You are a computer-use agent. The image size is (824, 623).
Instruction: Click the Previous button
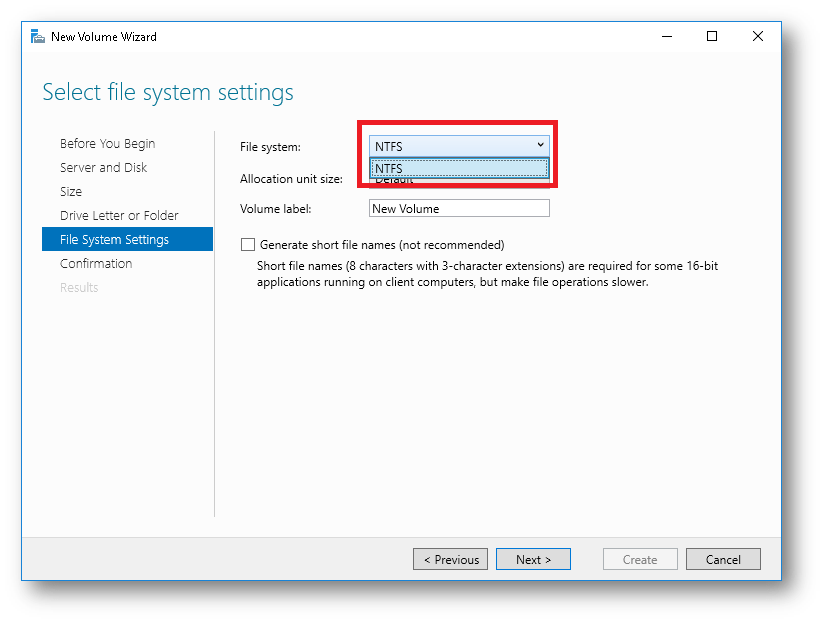pos(450,559)
